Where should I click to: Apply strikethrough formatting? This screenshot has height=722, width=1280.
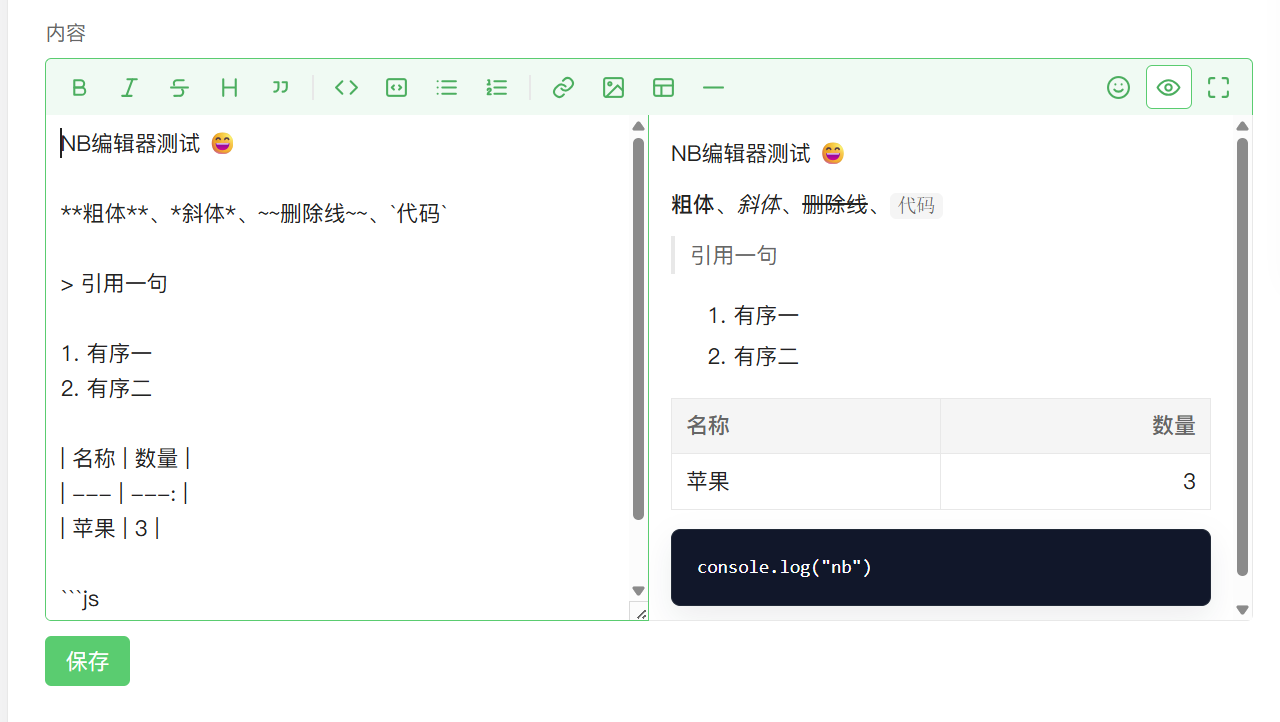click(x=179, y=88)
